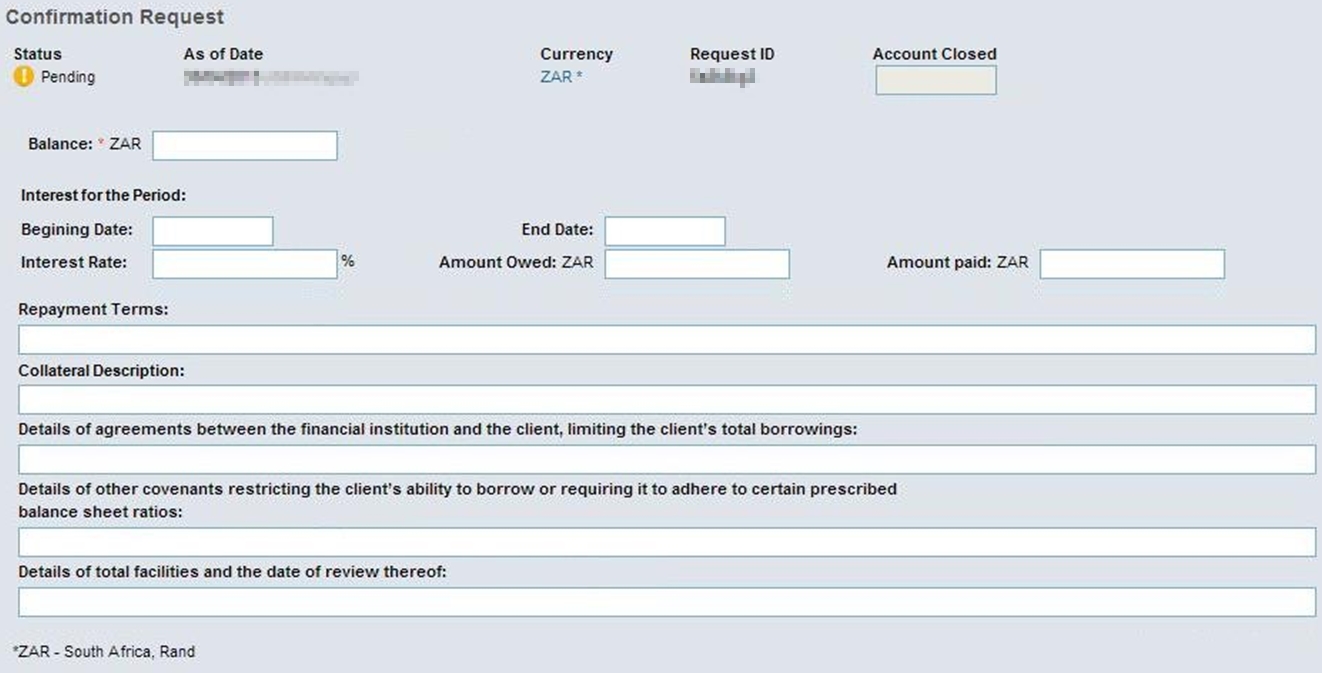Click the Status label
Image resolution: width=1322 pixels, height=673 pixels.
coord(37,54)
